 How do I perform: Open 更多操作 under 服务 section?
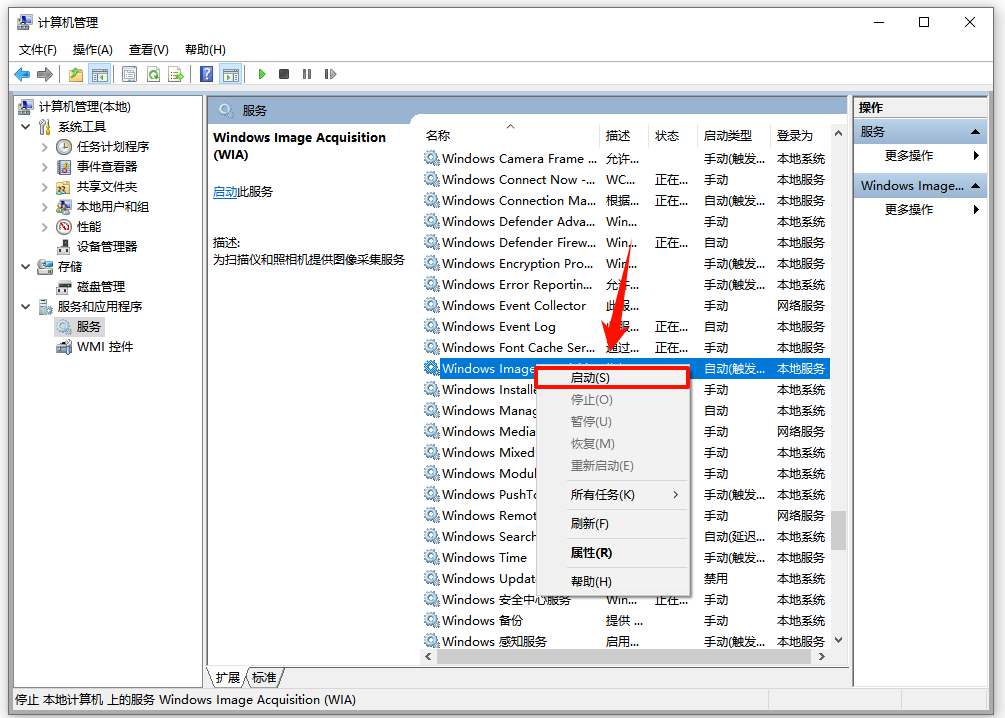pos(920,156)
